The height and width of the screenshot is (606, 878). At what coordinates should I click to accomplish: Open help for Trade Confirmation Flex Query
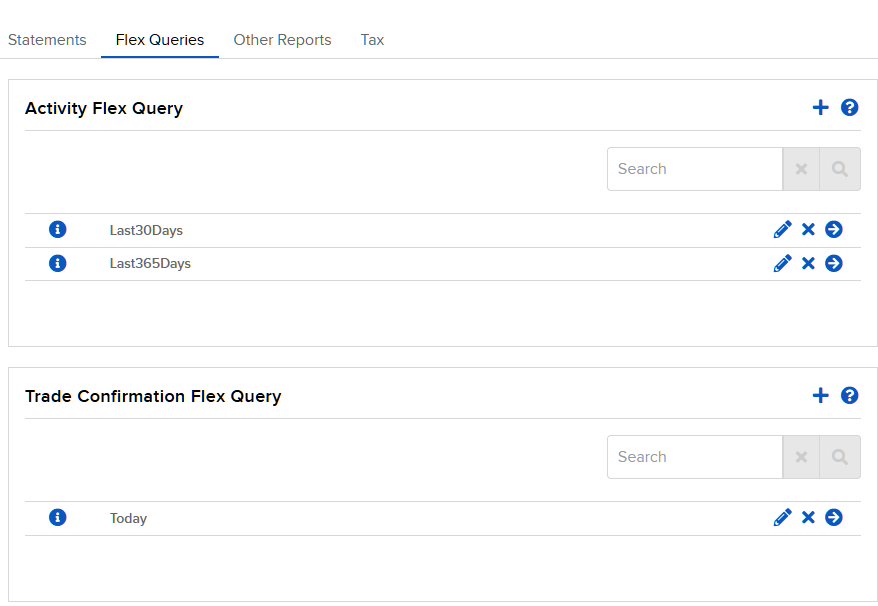point(849,395)
